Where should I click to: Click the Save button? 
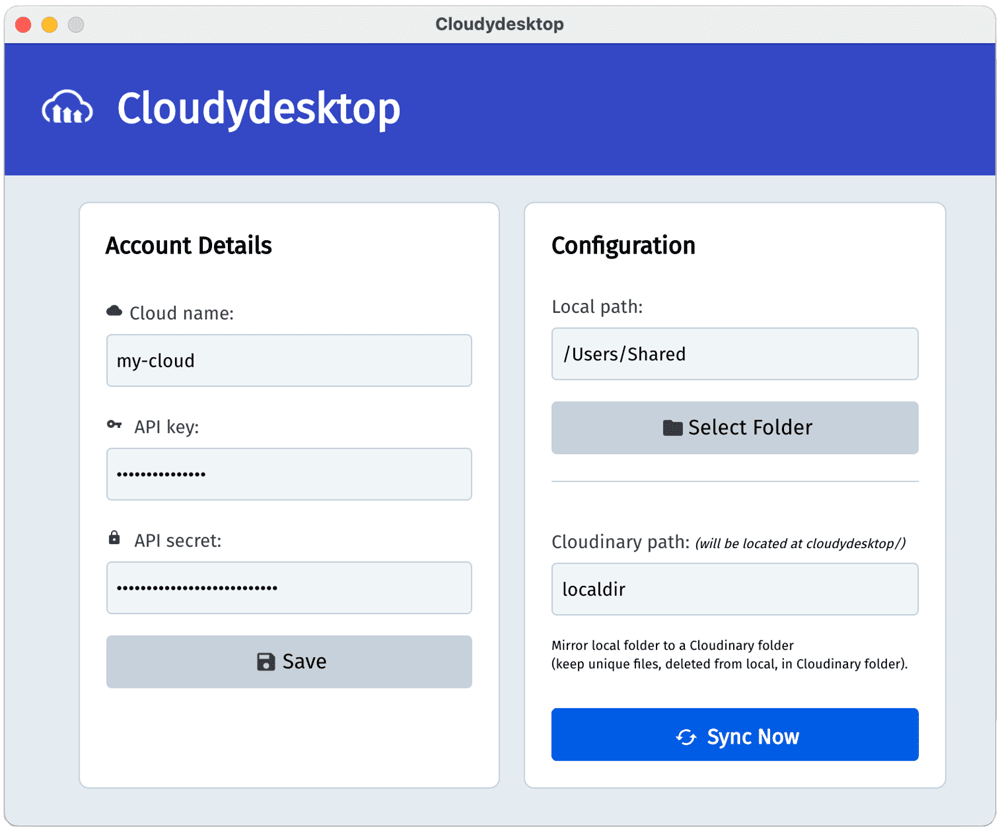pyautogui.click(x=289, y=661)
